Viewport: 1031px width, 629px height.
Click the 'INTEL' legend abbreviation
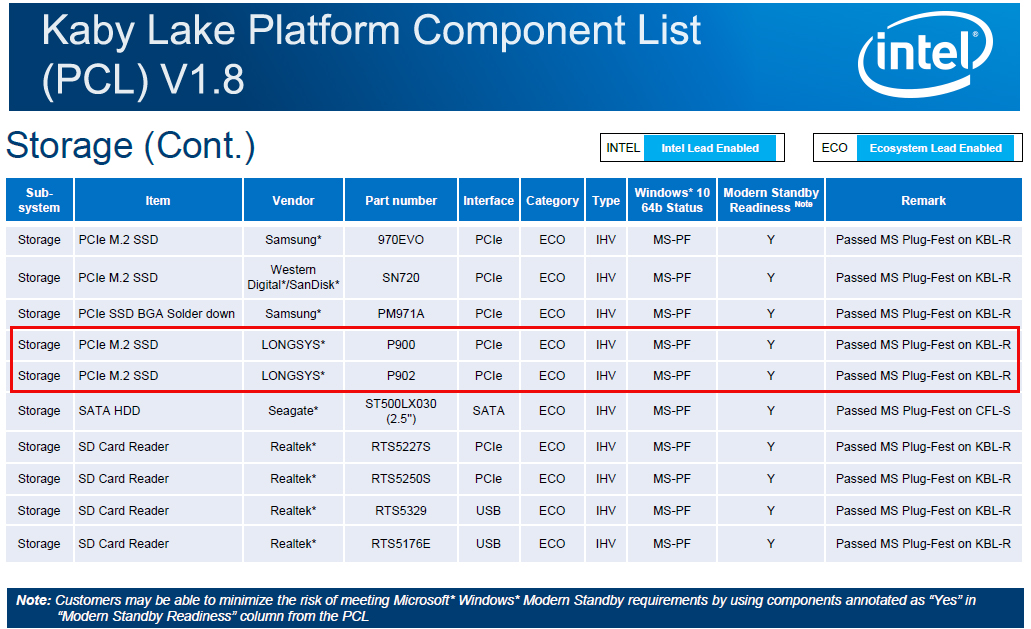click(x=623, y=148)
